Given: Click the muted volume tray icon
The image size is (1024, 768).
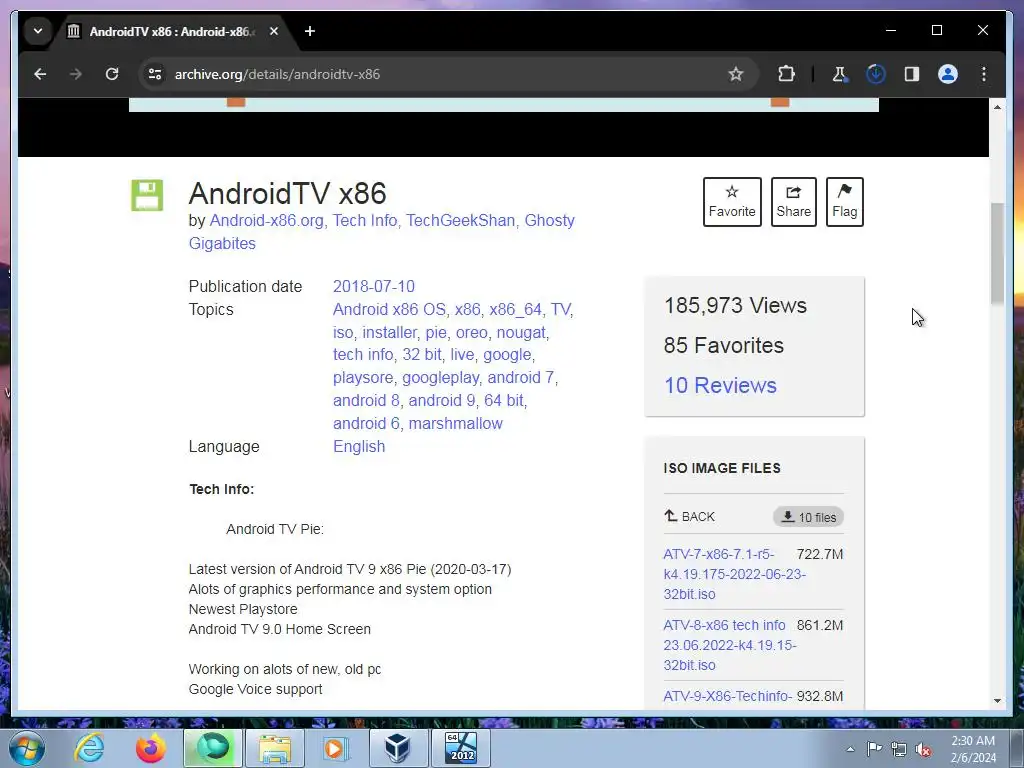Looking at the screenshot, I should click(923, 749).
